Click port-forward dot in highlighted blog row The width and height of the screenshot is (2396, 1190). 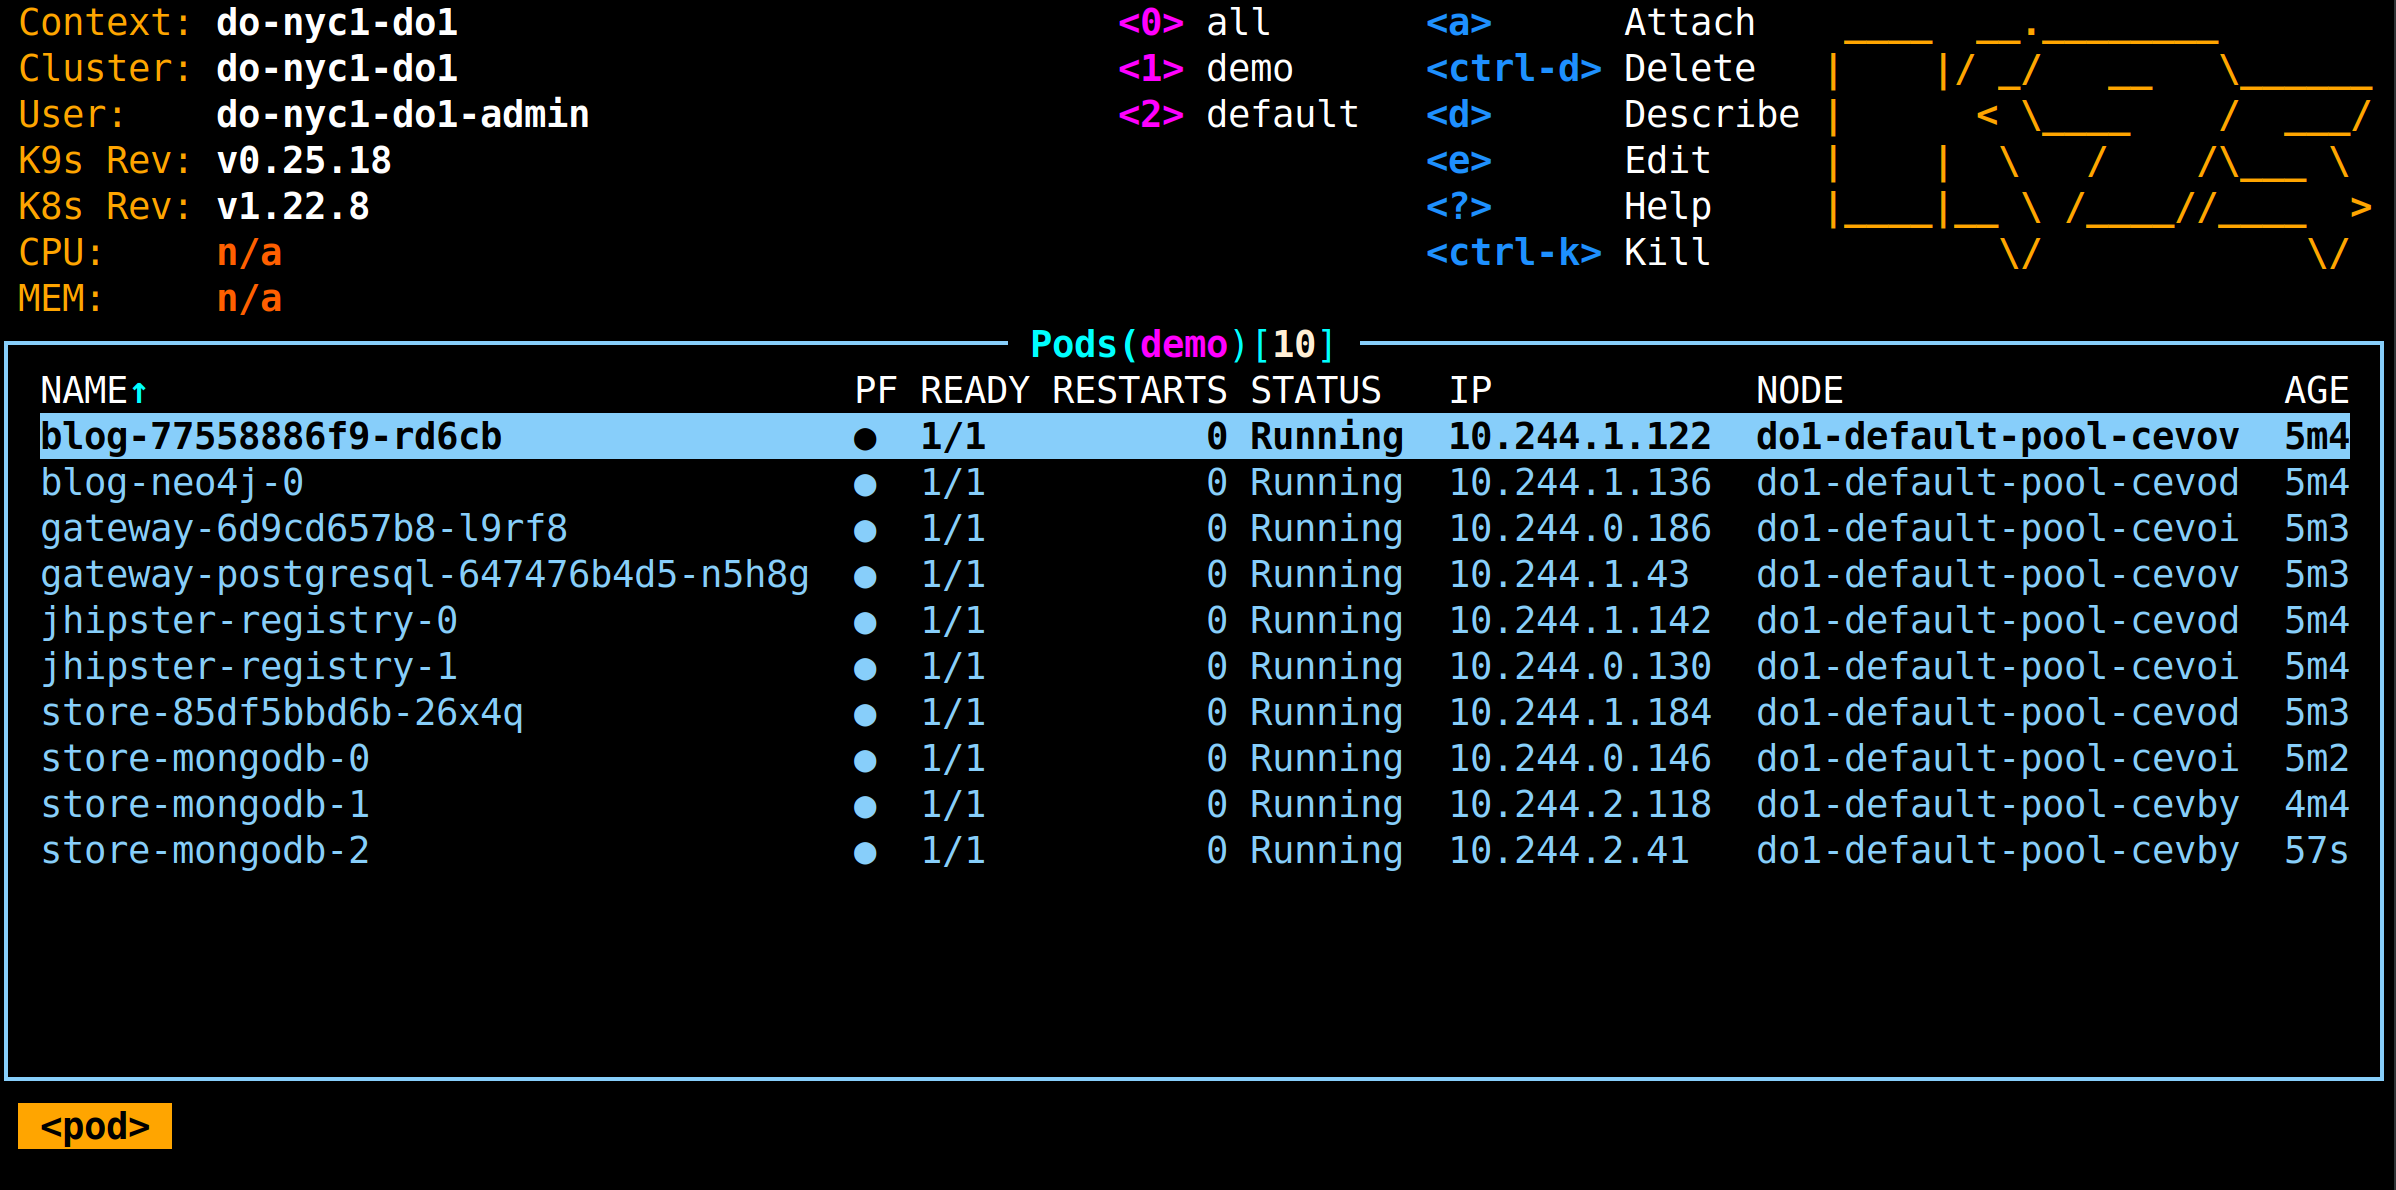[865, 439]
